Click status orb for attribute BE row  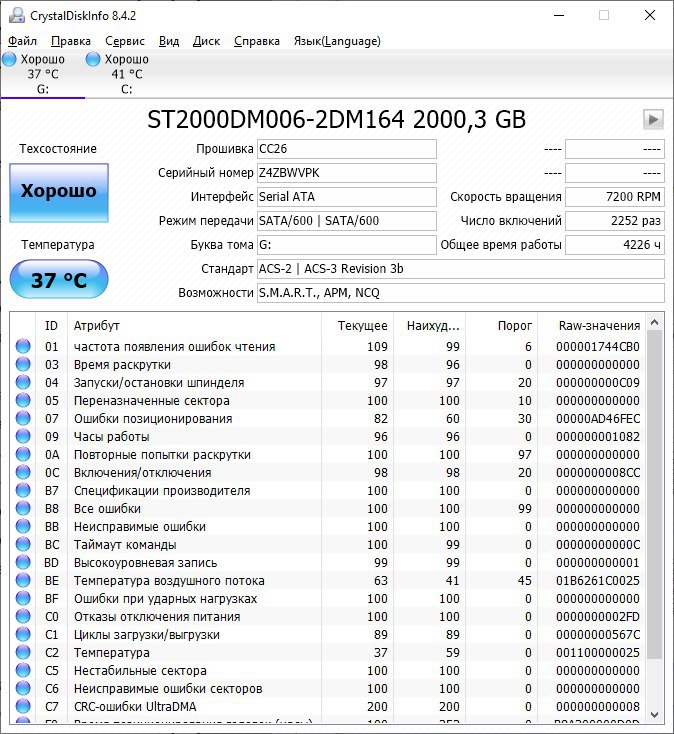coord(23,580)
